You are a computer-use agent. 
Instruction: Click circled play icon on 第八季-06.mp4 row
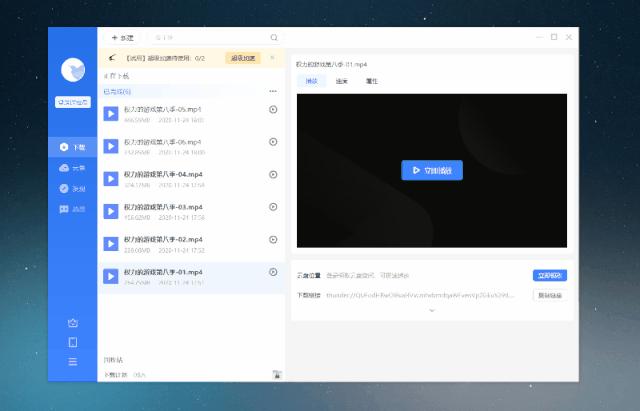point(273,142)
